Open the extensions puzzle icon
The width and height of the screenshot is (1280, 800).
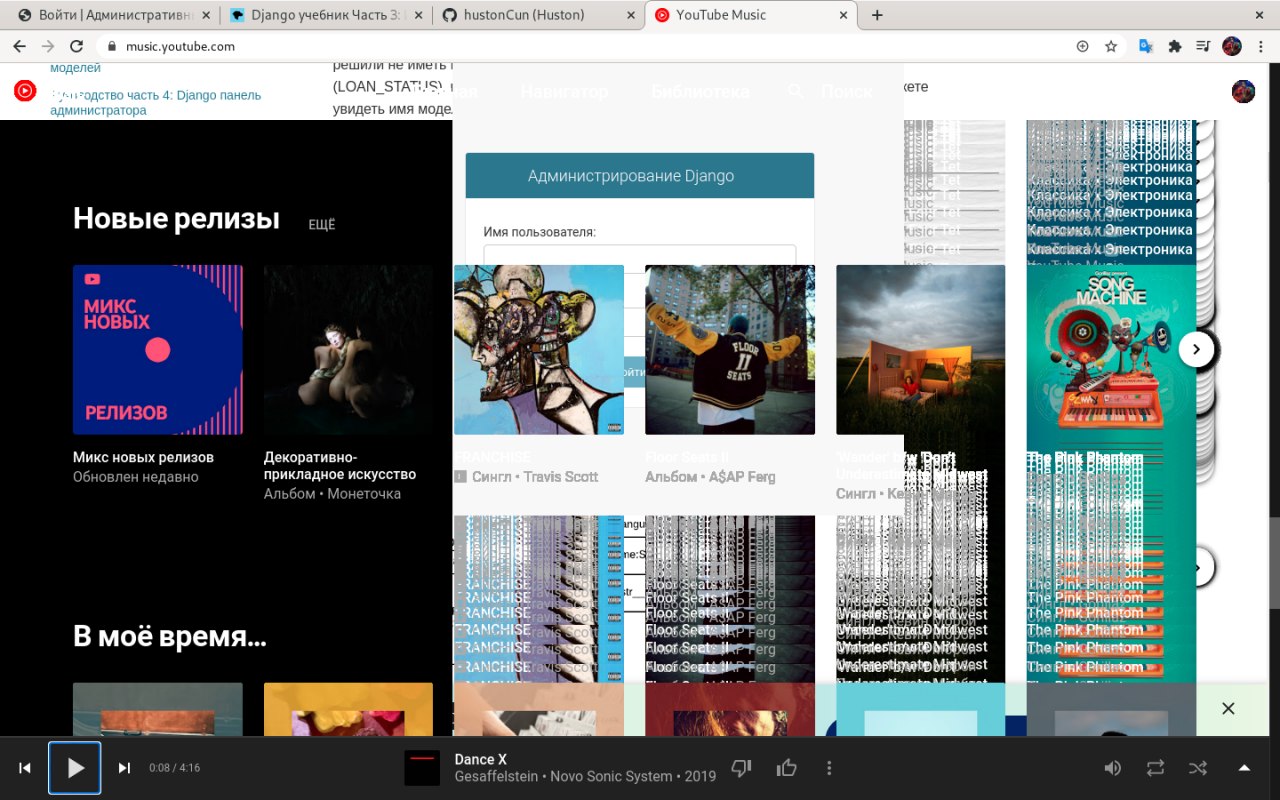(x=1175, y=46)
